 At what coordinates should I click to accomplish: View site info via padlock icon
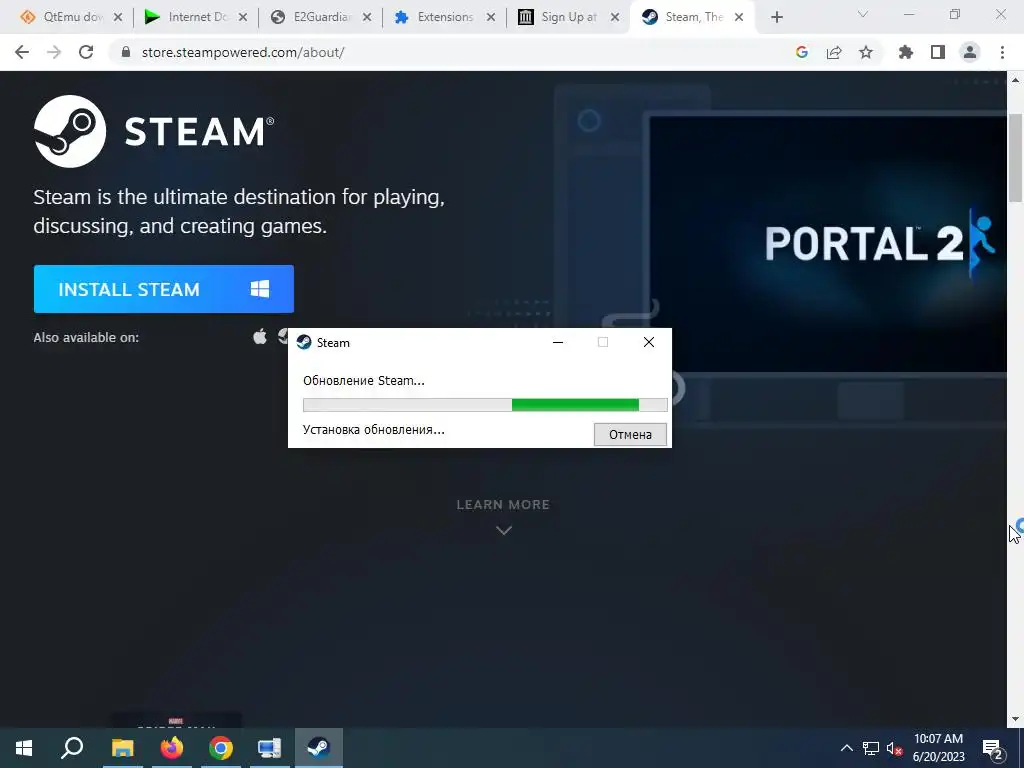[x=127, y=52]
